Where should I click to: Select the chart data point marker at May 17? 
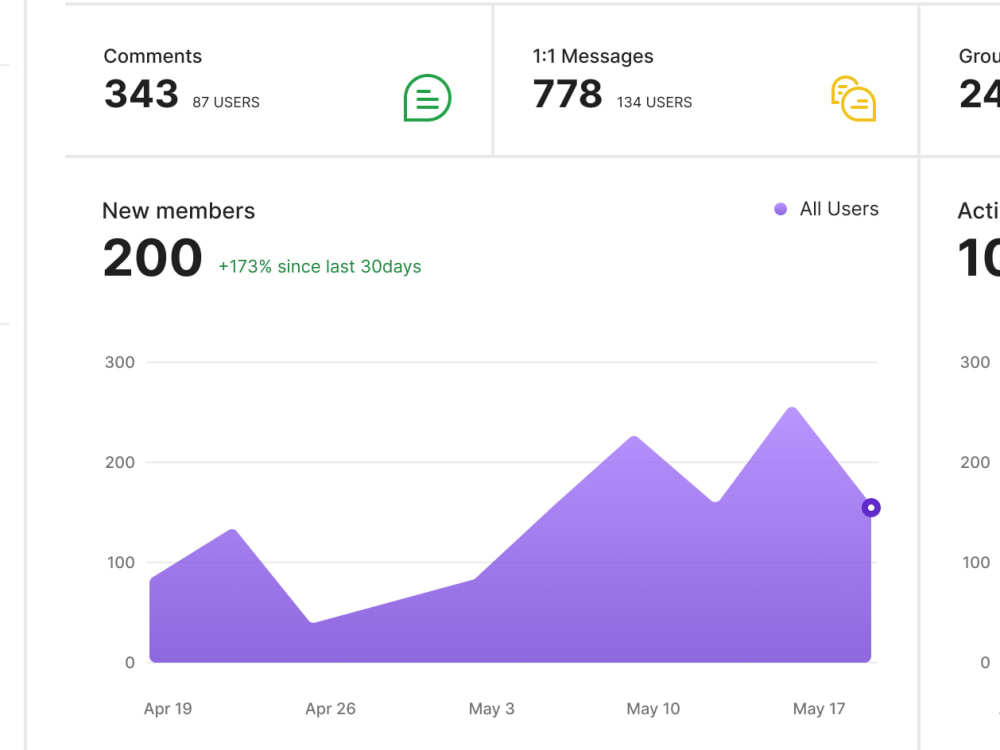(871, 508)
